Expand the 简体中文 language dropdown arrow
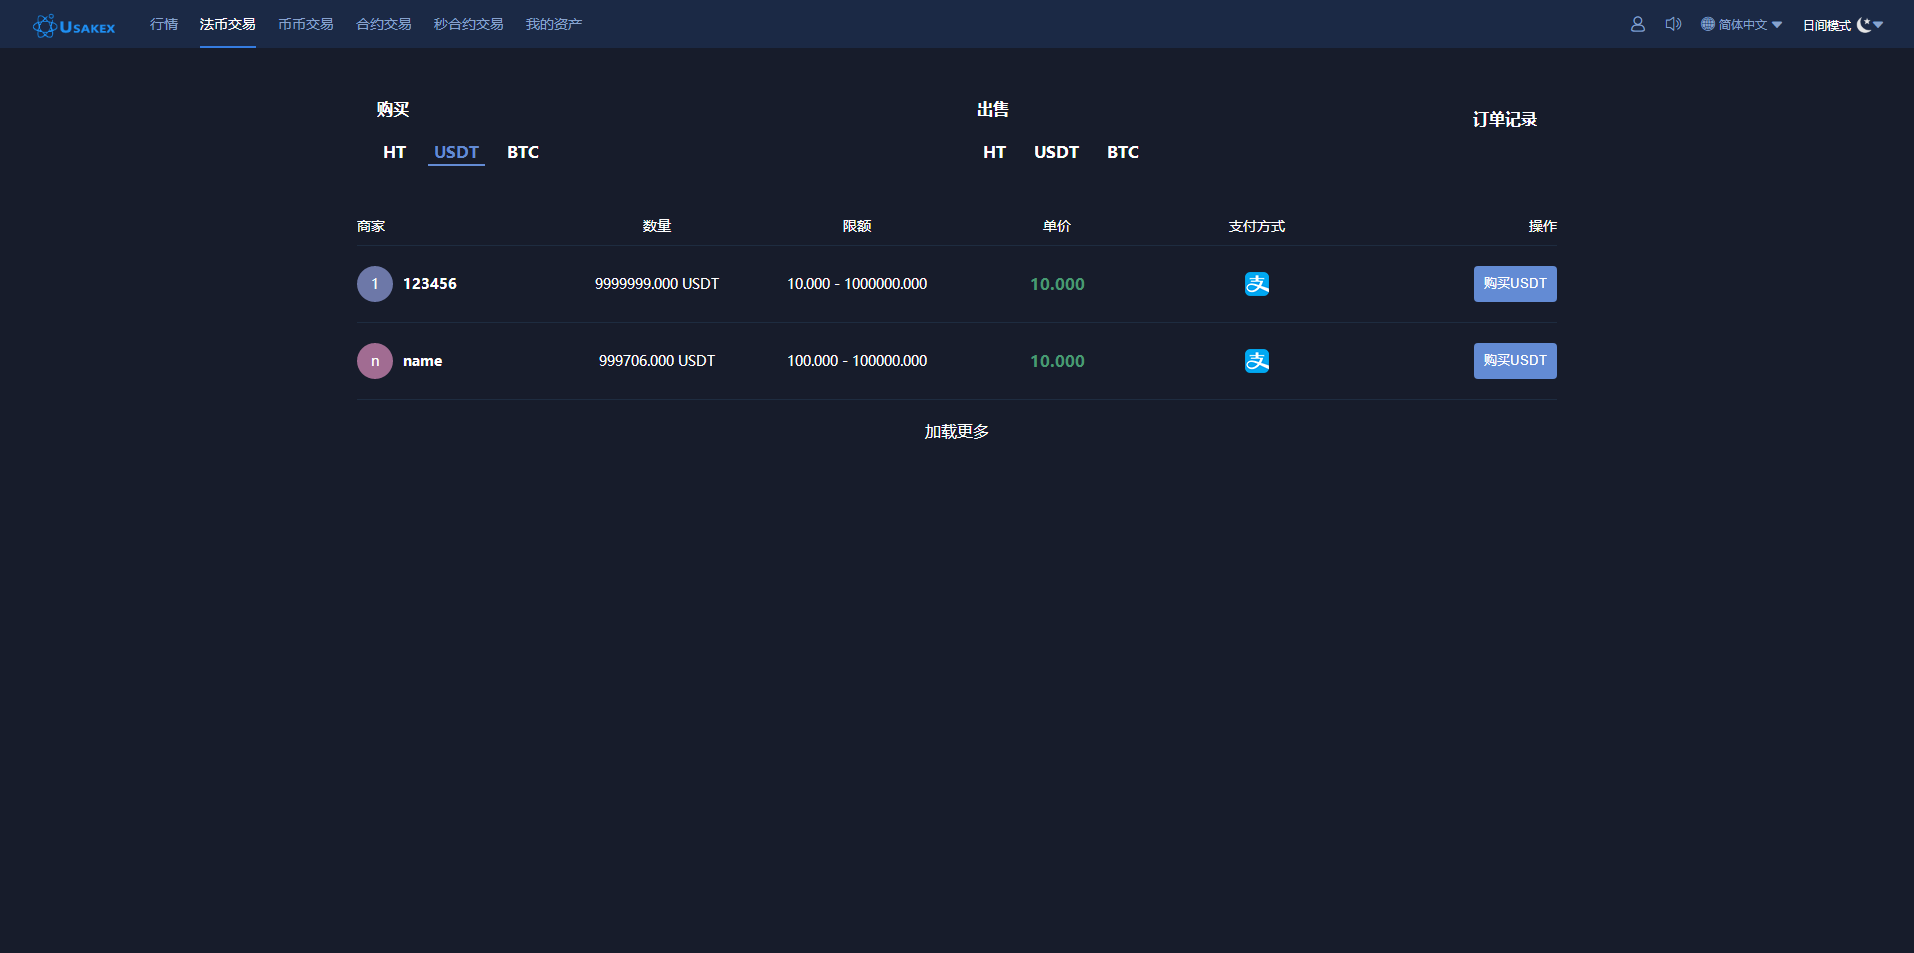Screen dimensions: 1914x953 1777,25
